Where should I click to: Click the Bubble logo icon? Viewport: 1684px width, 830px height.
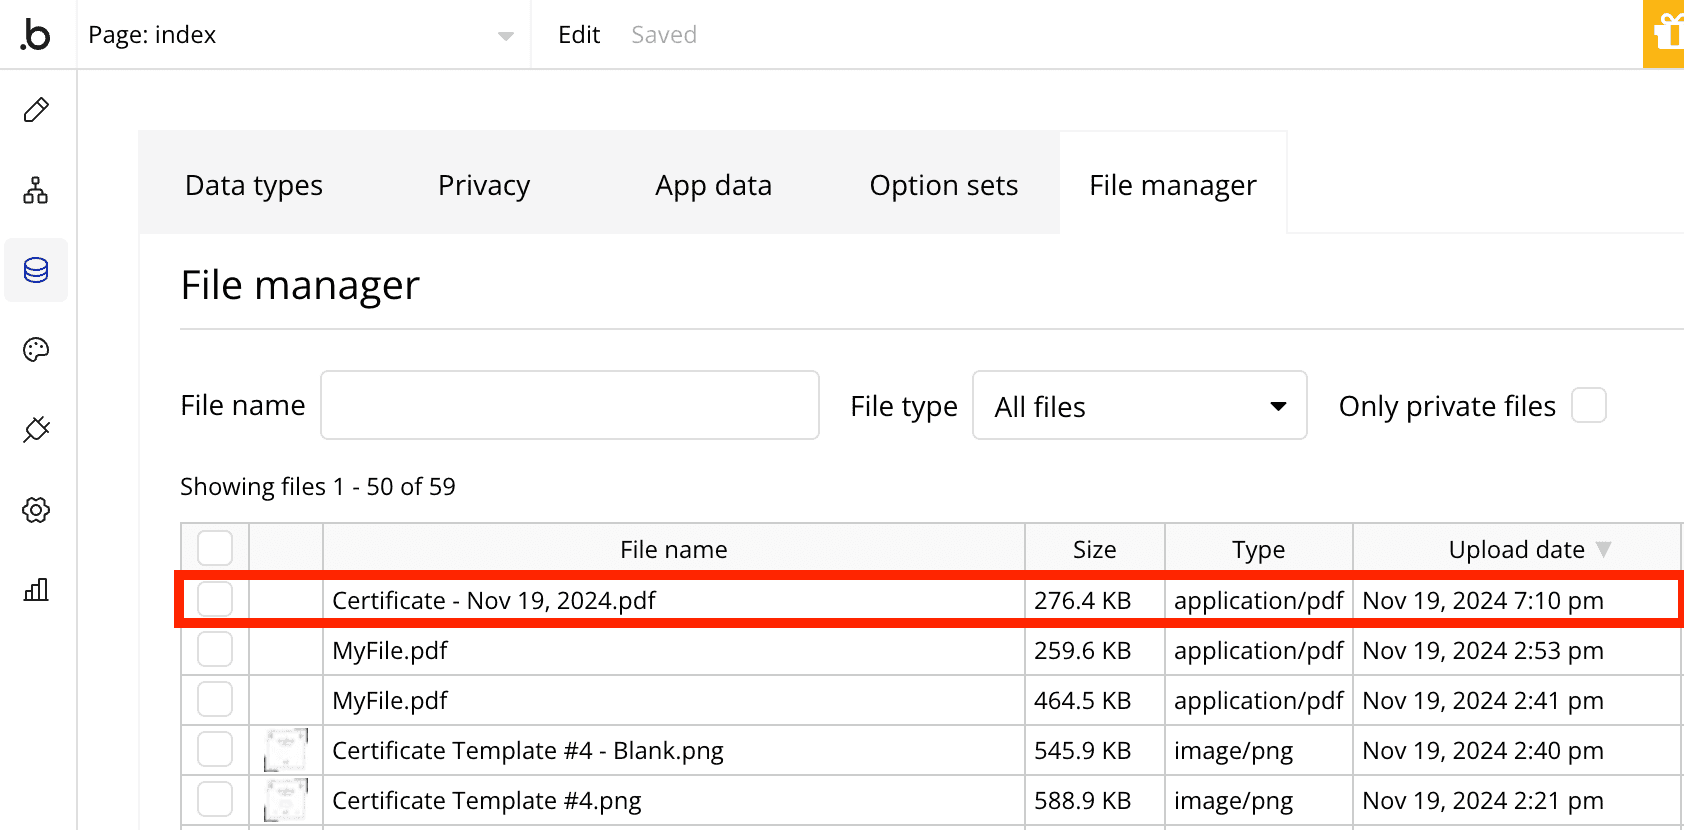36,35
